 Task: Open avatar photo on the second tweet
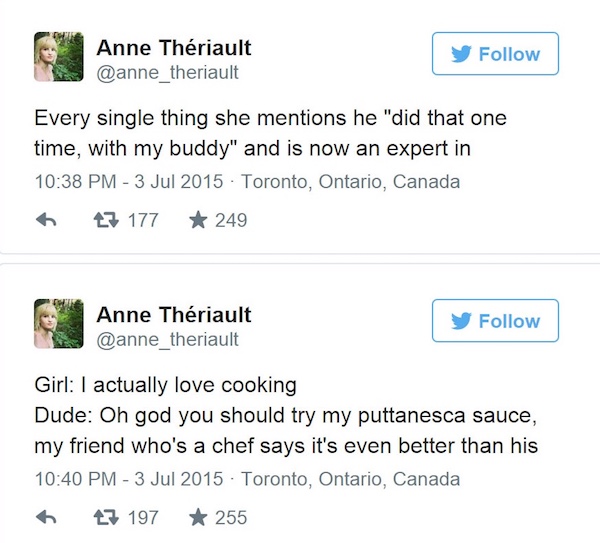point(59,324)
